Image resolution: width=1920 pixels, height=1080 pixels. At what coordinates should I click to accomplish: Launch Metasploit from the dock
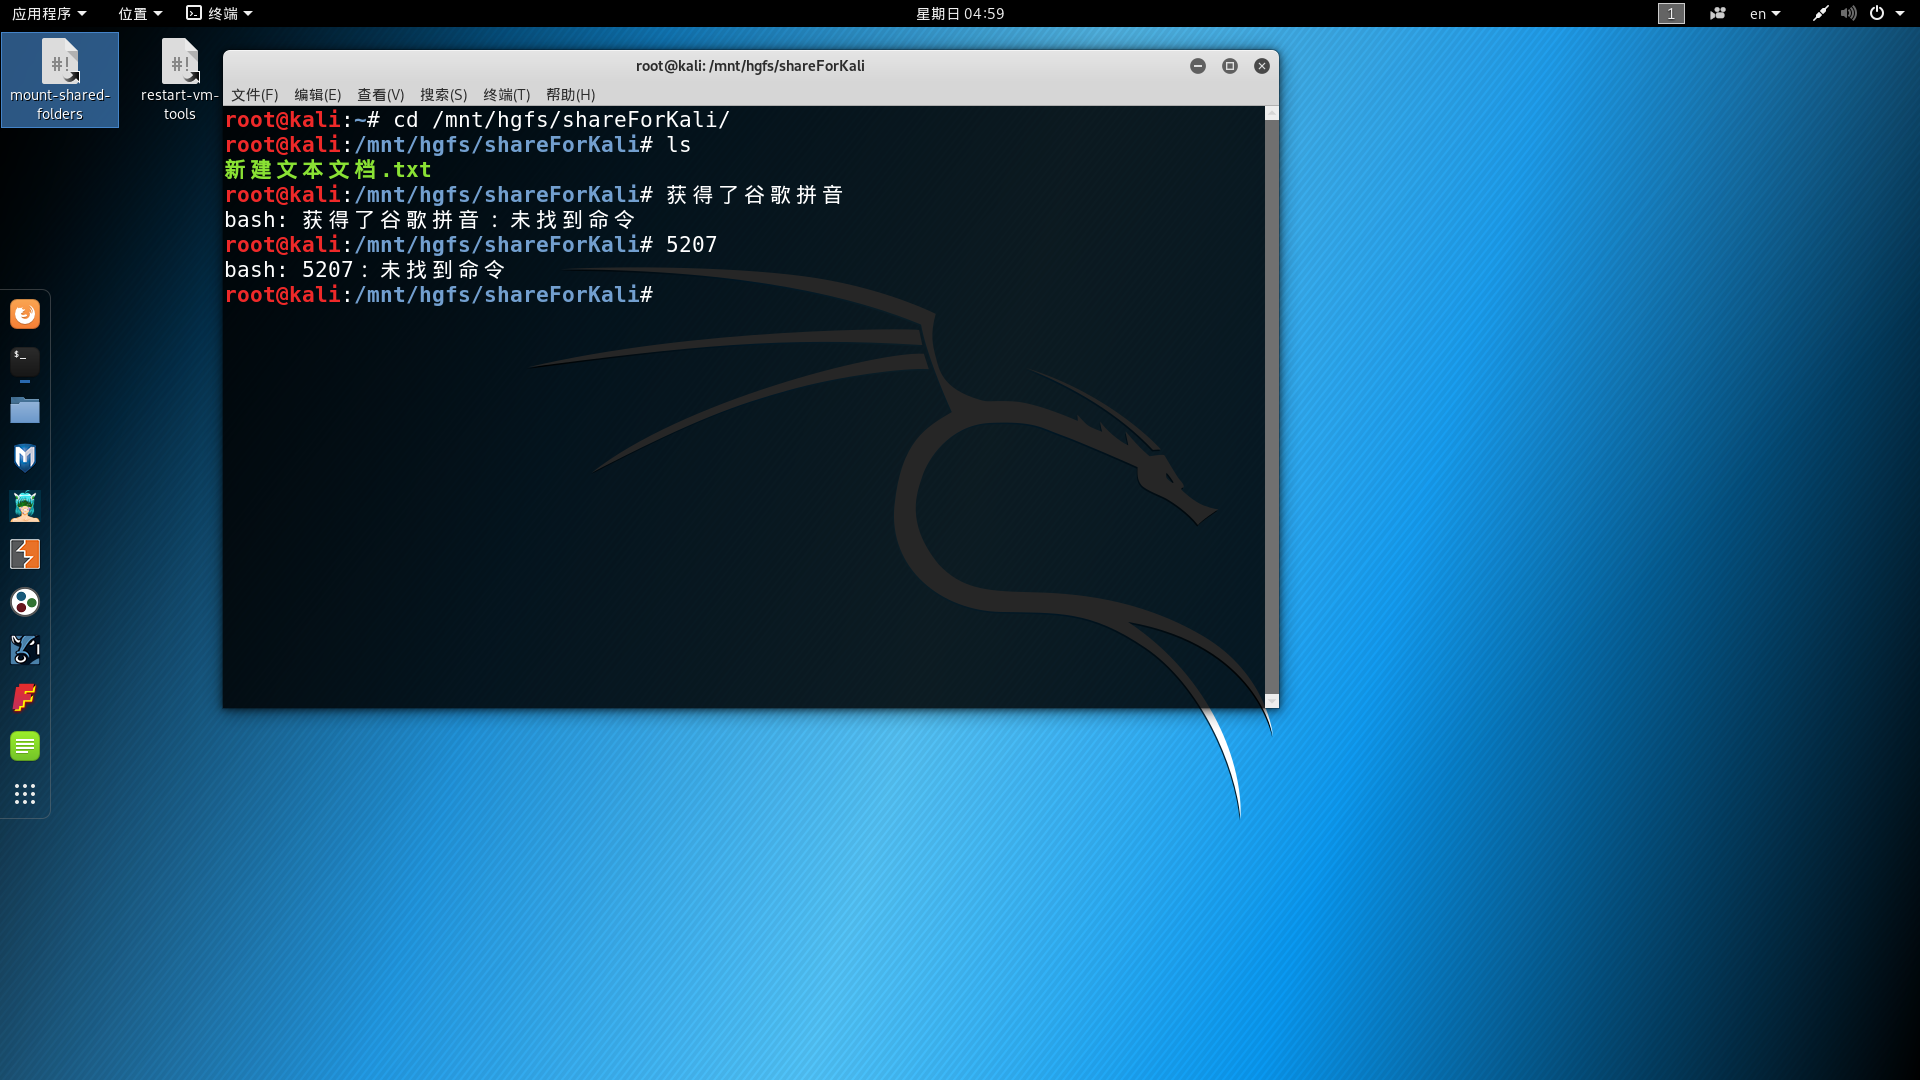(x=25, y=458)
